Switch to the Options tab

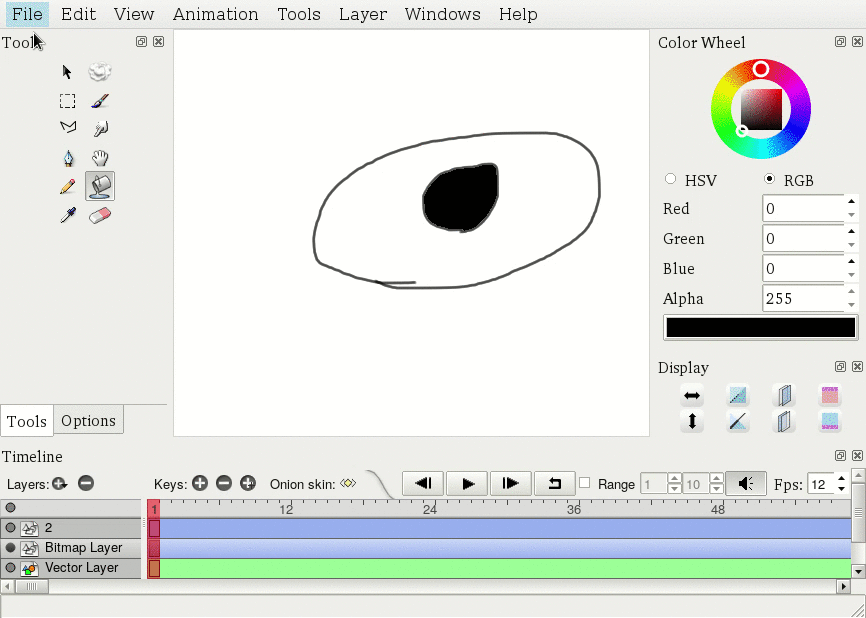pos(88,421)
